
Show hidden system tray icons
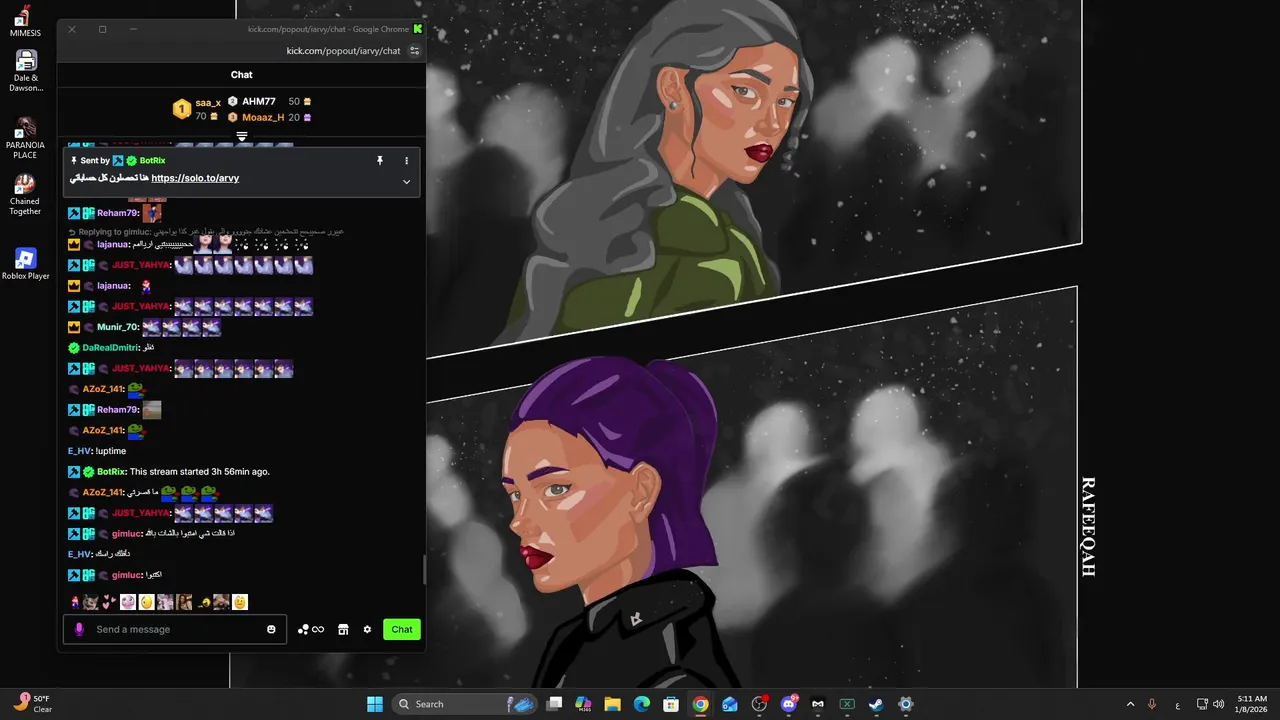(x=1131, y=704)
